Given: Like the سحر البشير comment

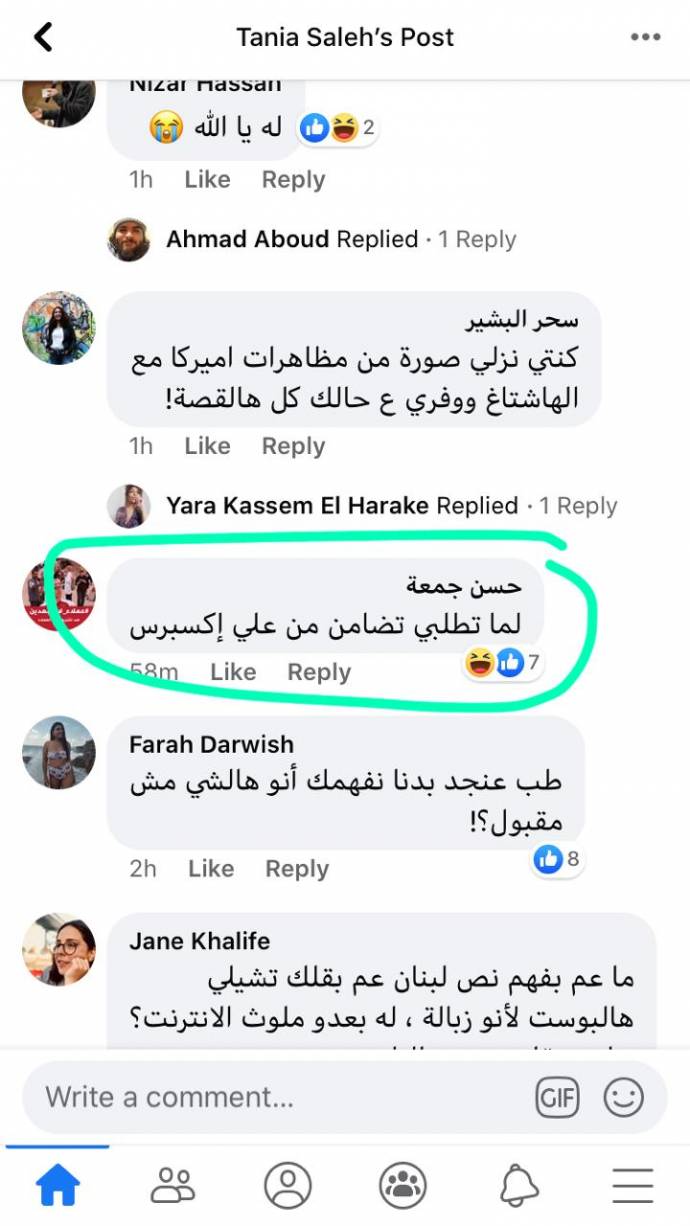Looking at the screenshot, I should (x=207, y=446).
